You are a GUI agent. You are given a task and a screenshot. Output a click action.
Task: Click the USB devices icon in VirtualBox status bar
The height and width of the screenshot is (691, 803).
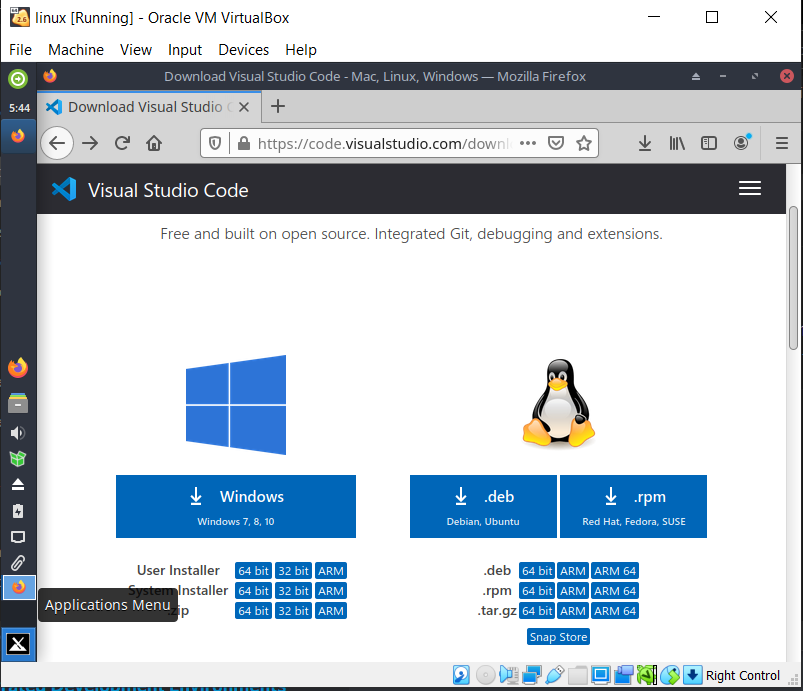(x=555, y=675)
